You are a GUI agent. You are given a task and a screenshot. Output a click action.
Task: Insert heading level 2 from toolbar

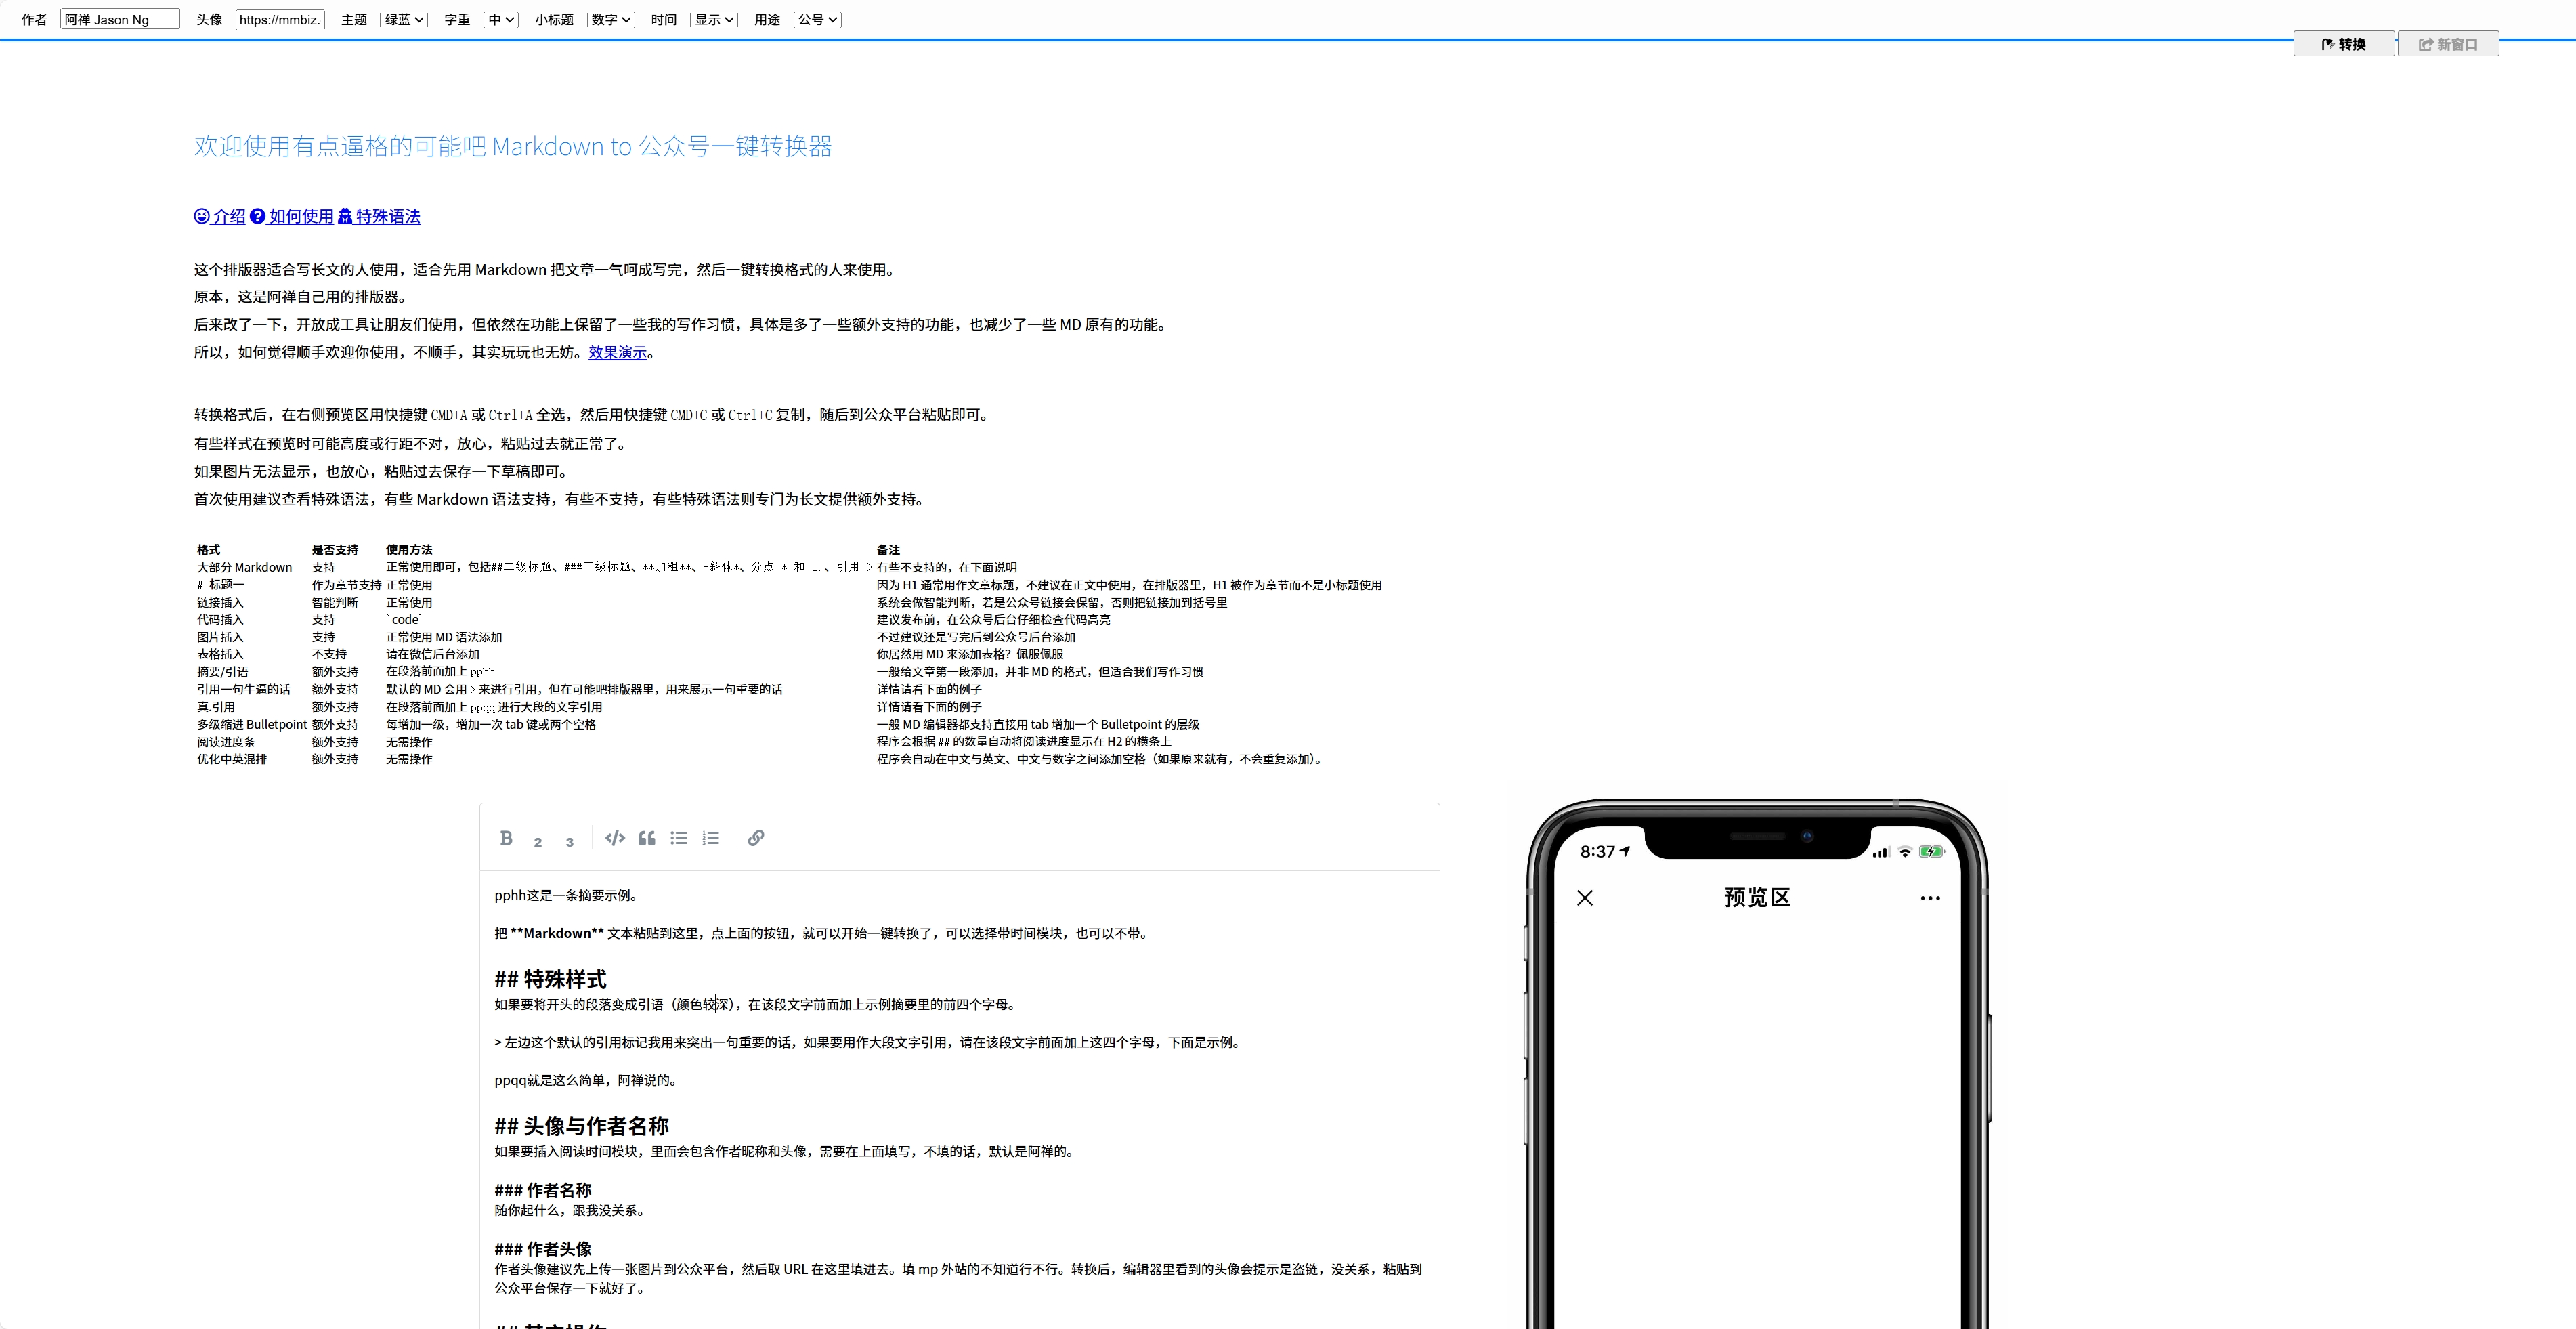point(538,841)
